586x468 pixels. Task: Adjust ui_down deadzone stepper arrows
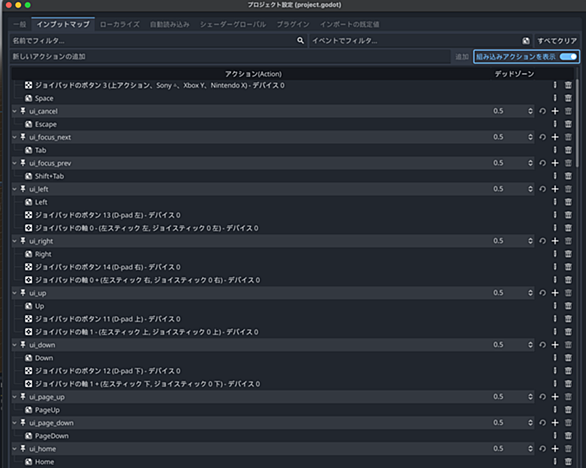(530, 345)
